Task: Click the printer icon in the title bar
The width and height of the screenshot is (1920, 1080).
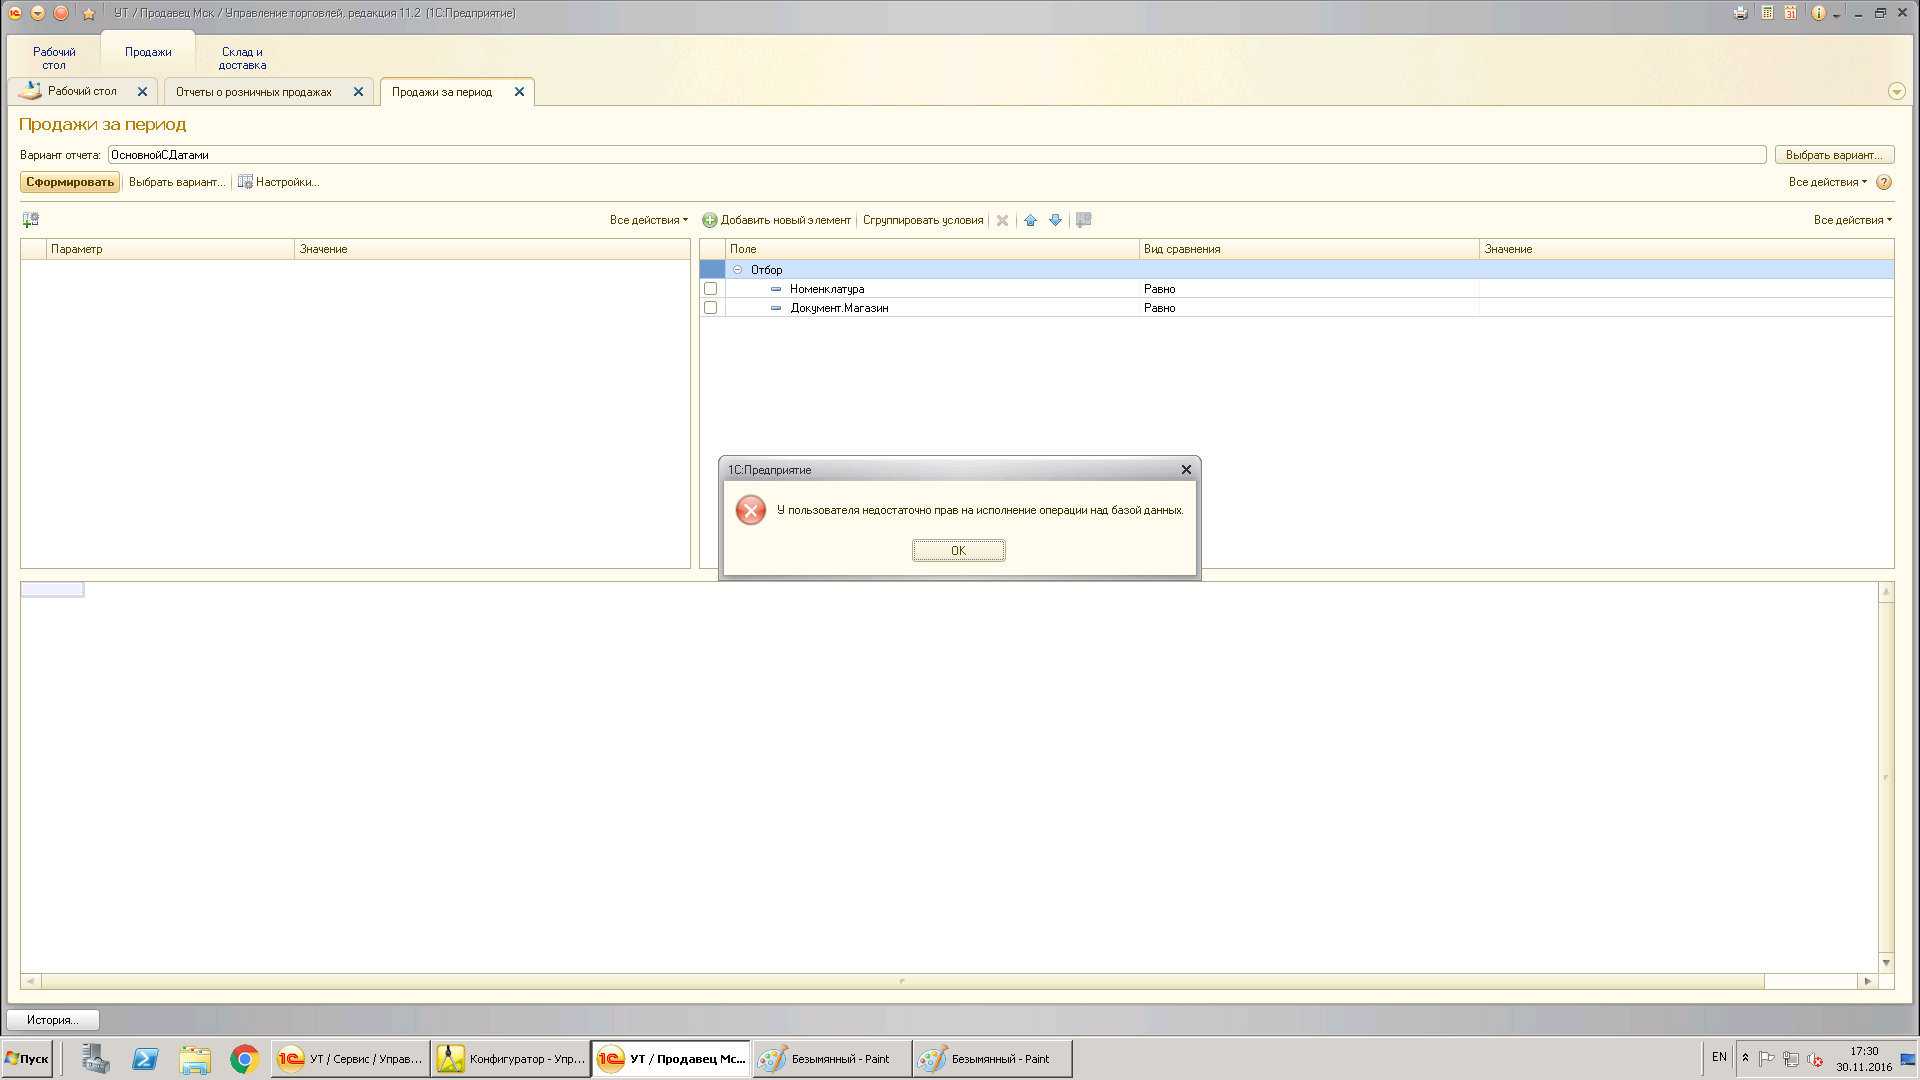Action: click(1741, 13)
